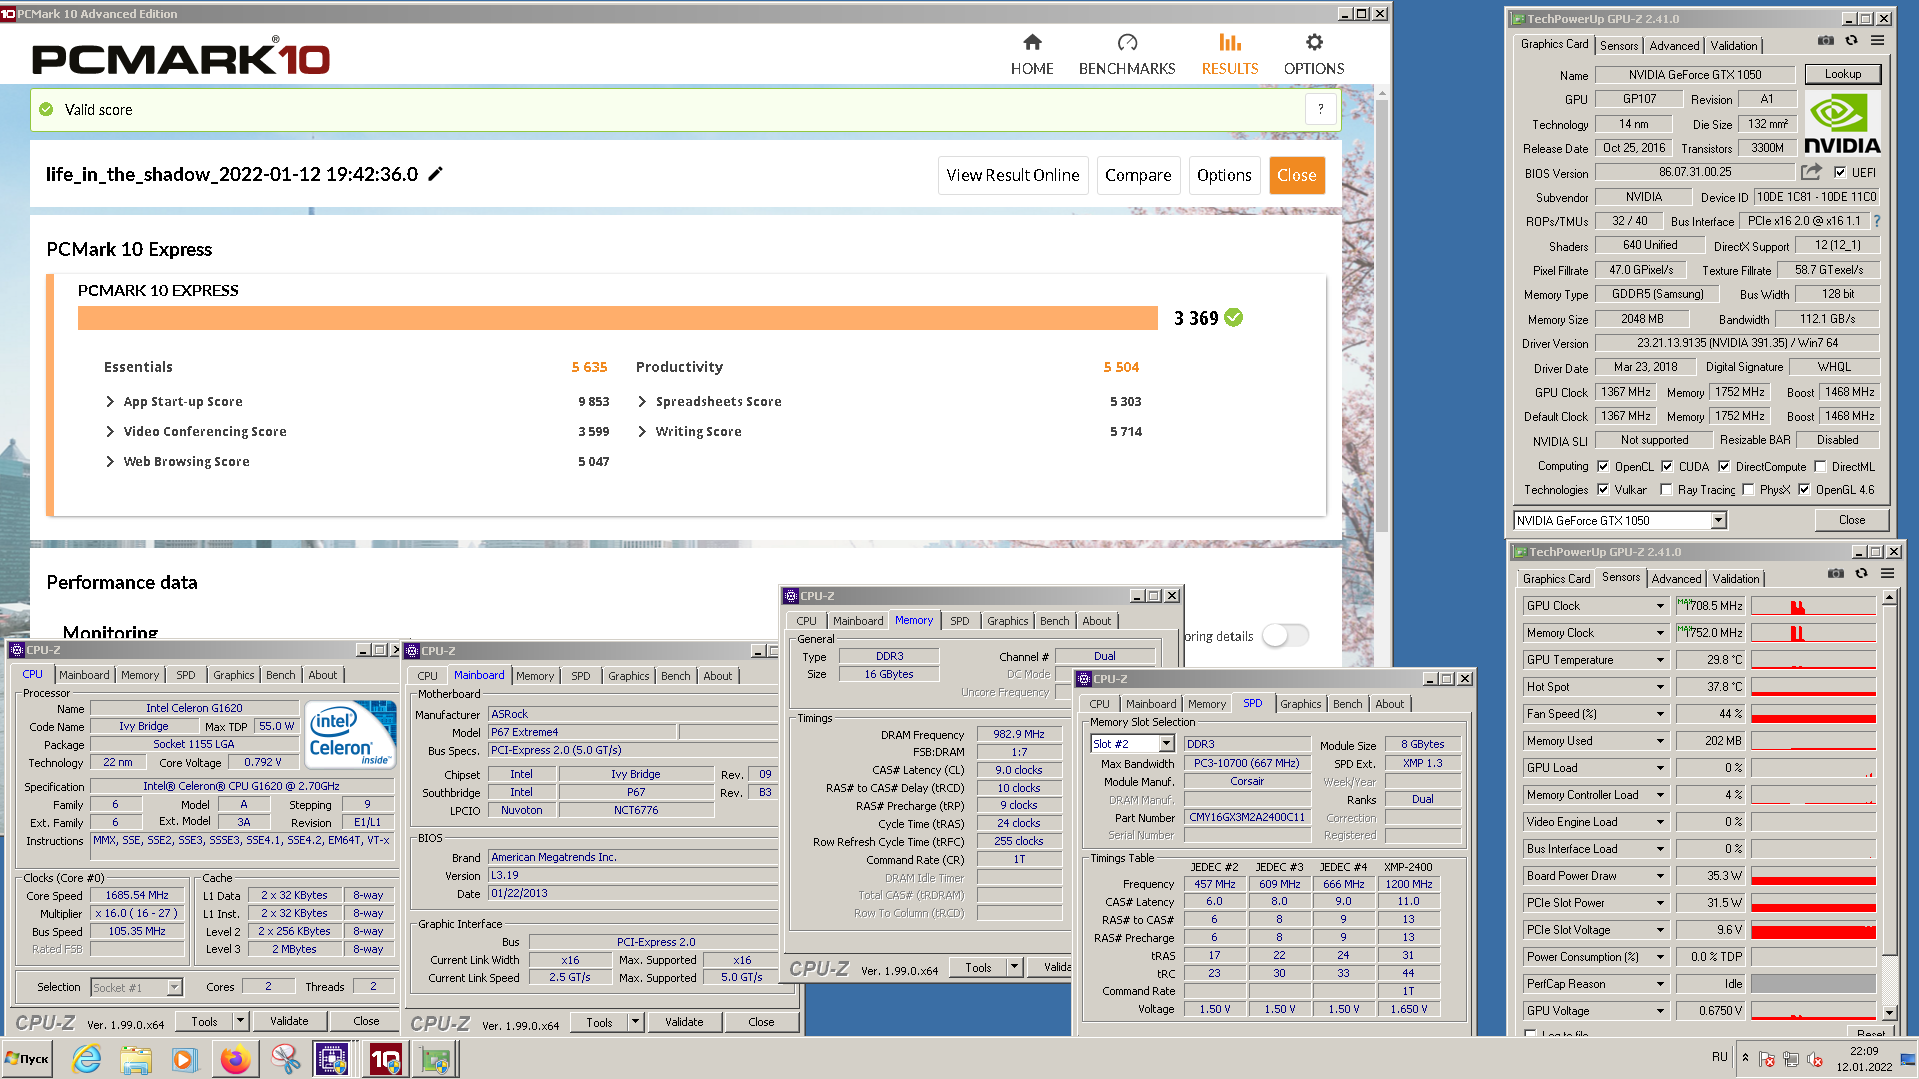Click View Result Online button
Screen dimensions: 1919x1079
[1013, 175]
